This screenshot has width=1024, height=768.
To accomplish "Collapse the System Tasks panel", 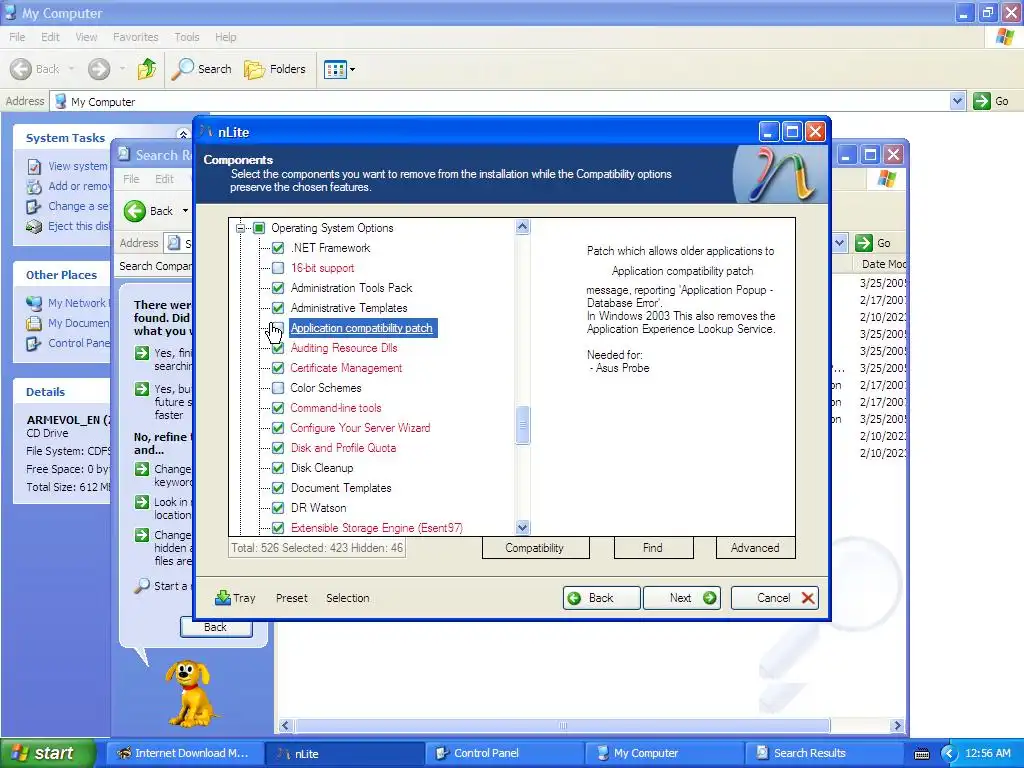I will pyautogui.click(x=183, y=135).
